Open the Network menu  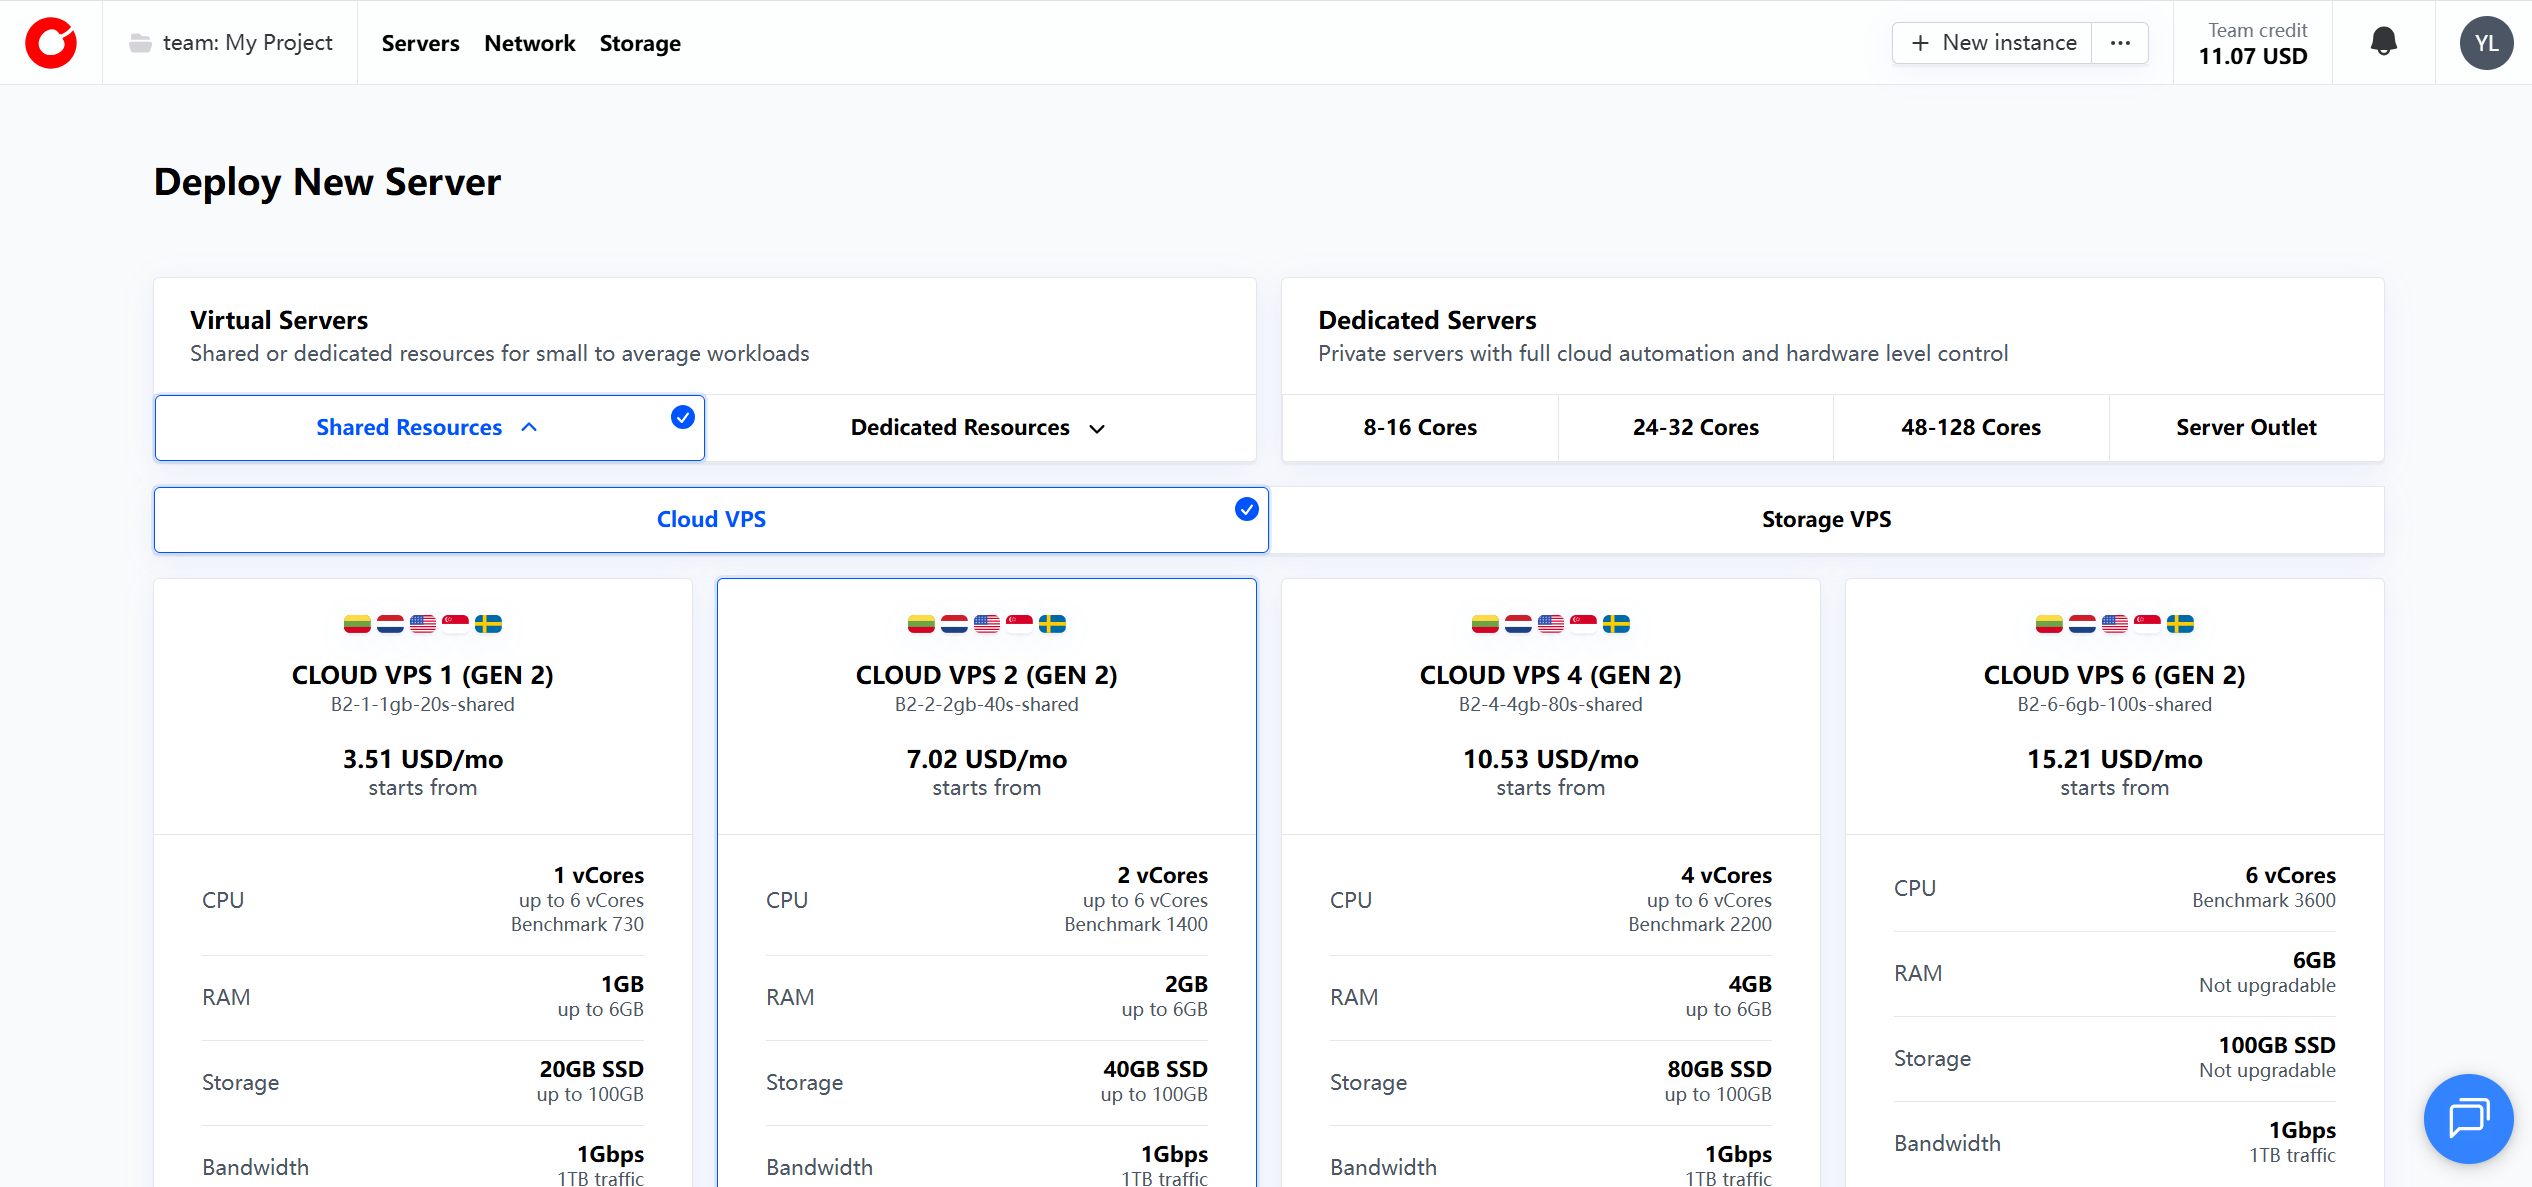coord(530,43)
